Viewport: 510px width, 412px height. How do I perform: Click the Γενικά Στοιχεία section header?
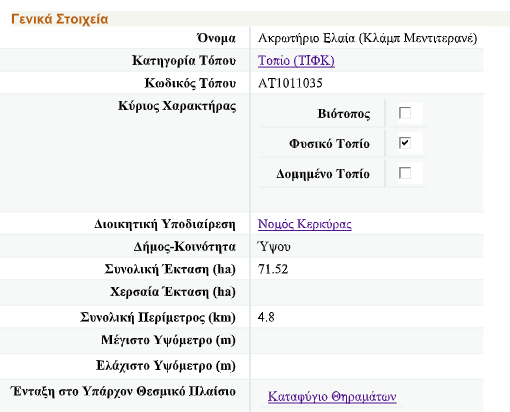60,19
